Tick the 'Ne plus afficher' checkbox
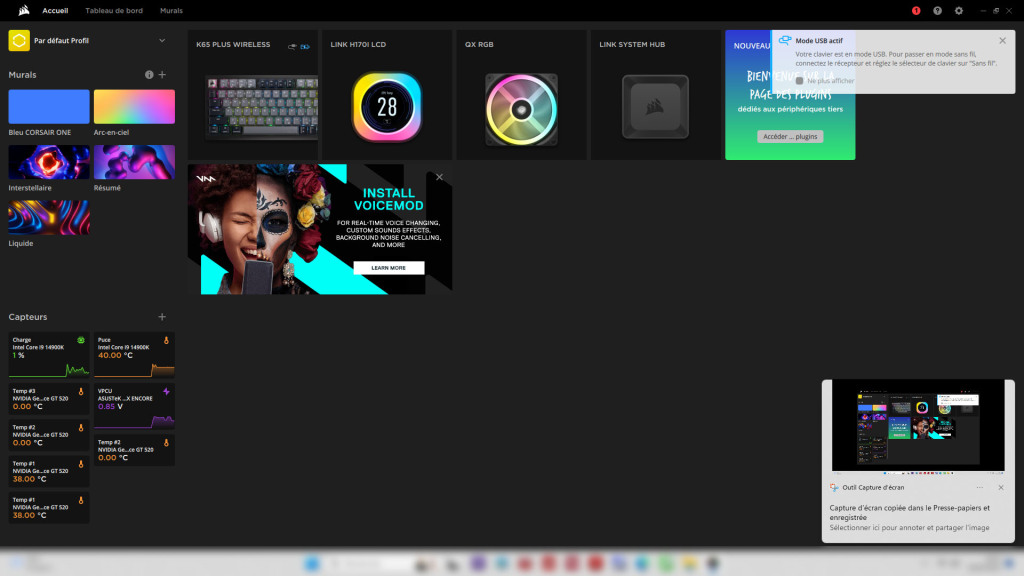This screenshot has width=1024, height=576. (799, 81)
